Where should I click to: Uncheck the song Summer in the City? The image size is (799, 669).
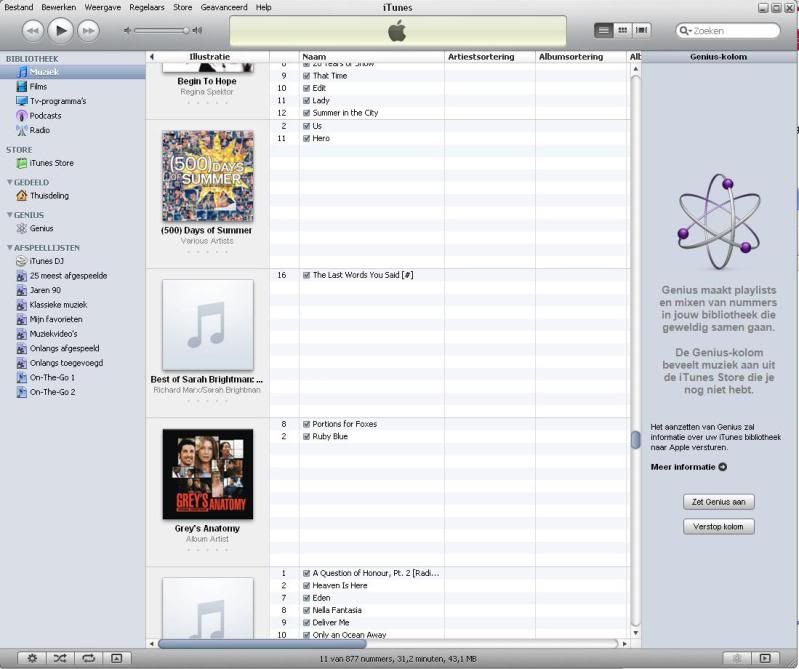[x=306, y=113]
